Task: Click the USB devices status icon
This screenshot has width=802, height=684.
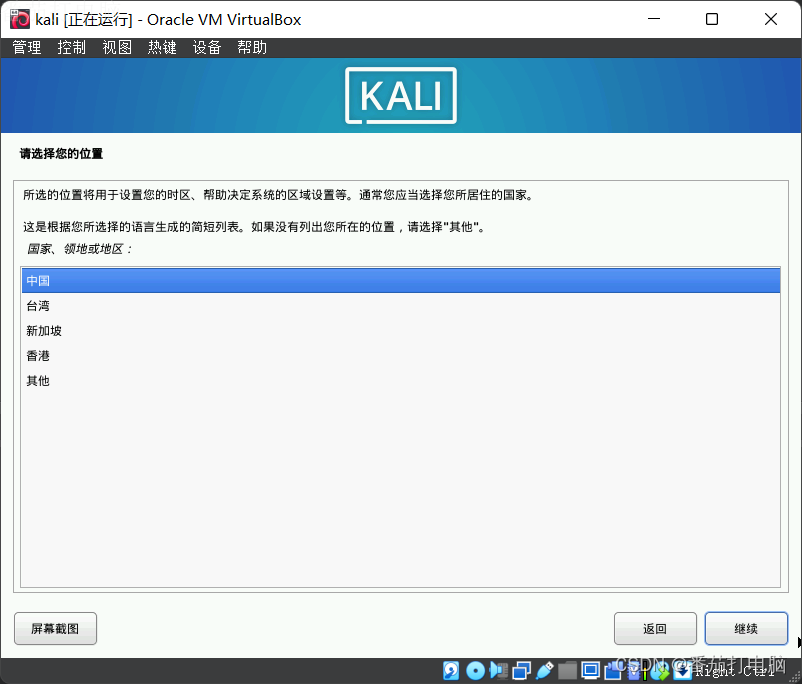Action: coord(545,671)
